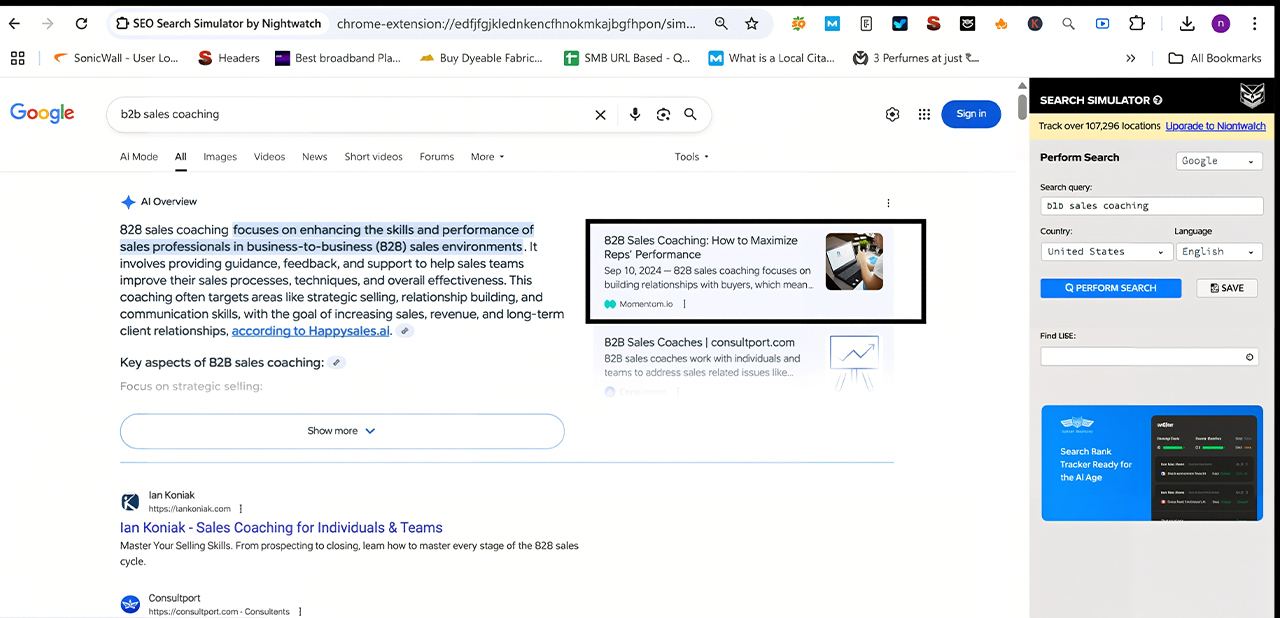Open AI Overview three-dot options menu
Screen dimensions: 1280x618
pos(888,203)
